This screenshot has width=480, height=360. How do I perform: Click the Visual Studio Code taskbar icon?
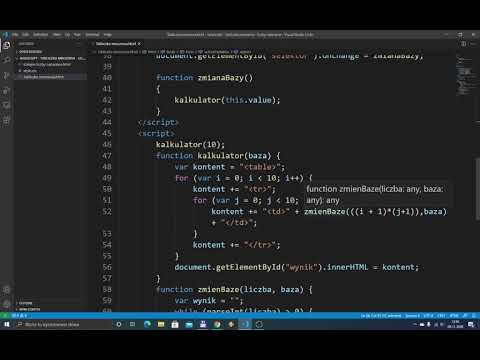(245, 324)
